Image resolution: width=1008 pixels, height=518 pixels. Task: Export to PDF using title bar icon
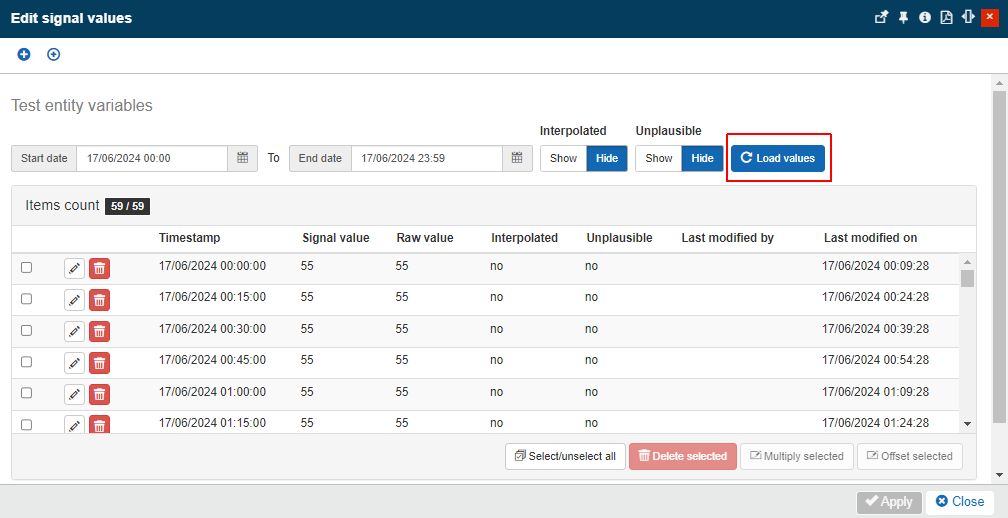click(x=946, y=18)
